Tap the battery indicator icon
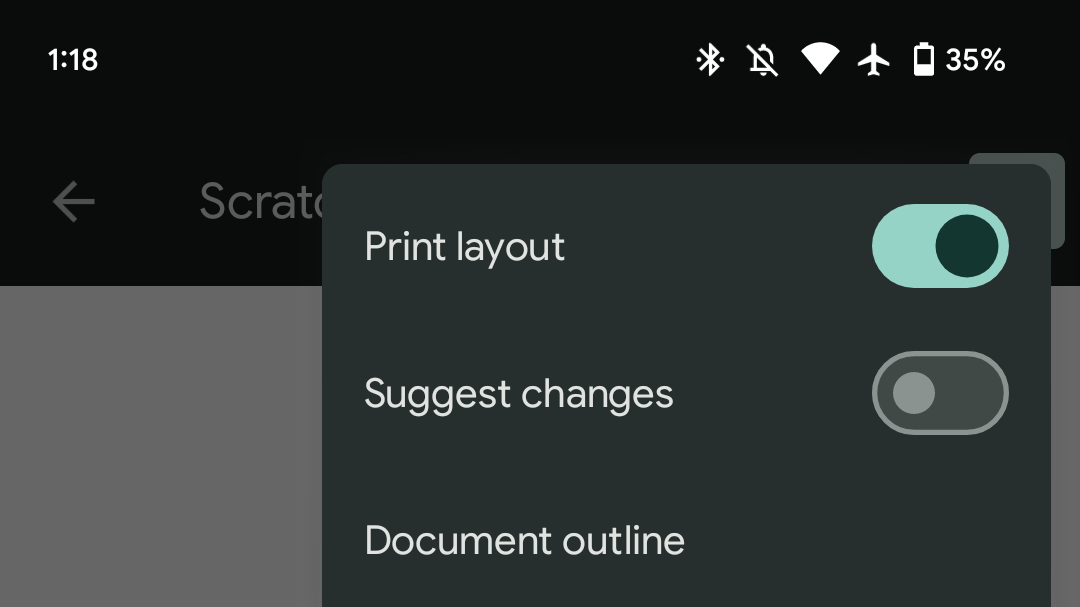The image size is (1080, 607). click(926, 60)
